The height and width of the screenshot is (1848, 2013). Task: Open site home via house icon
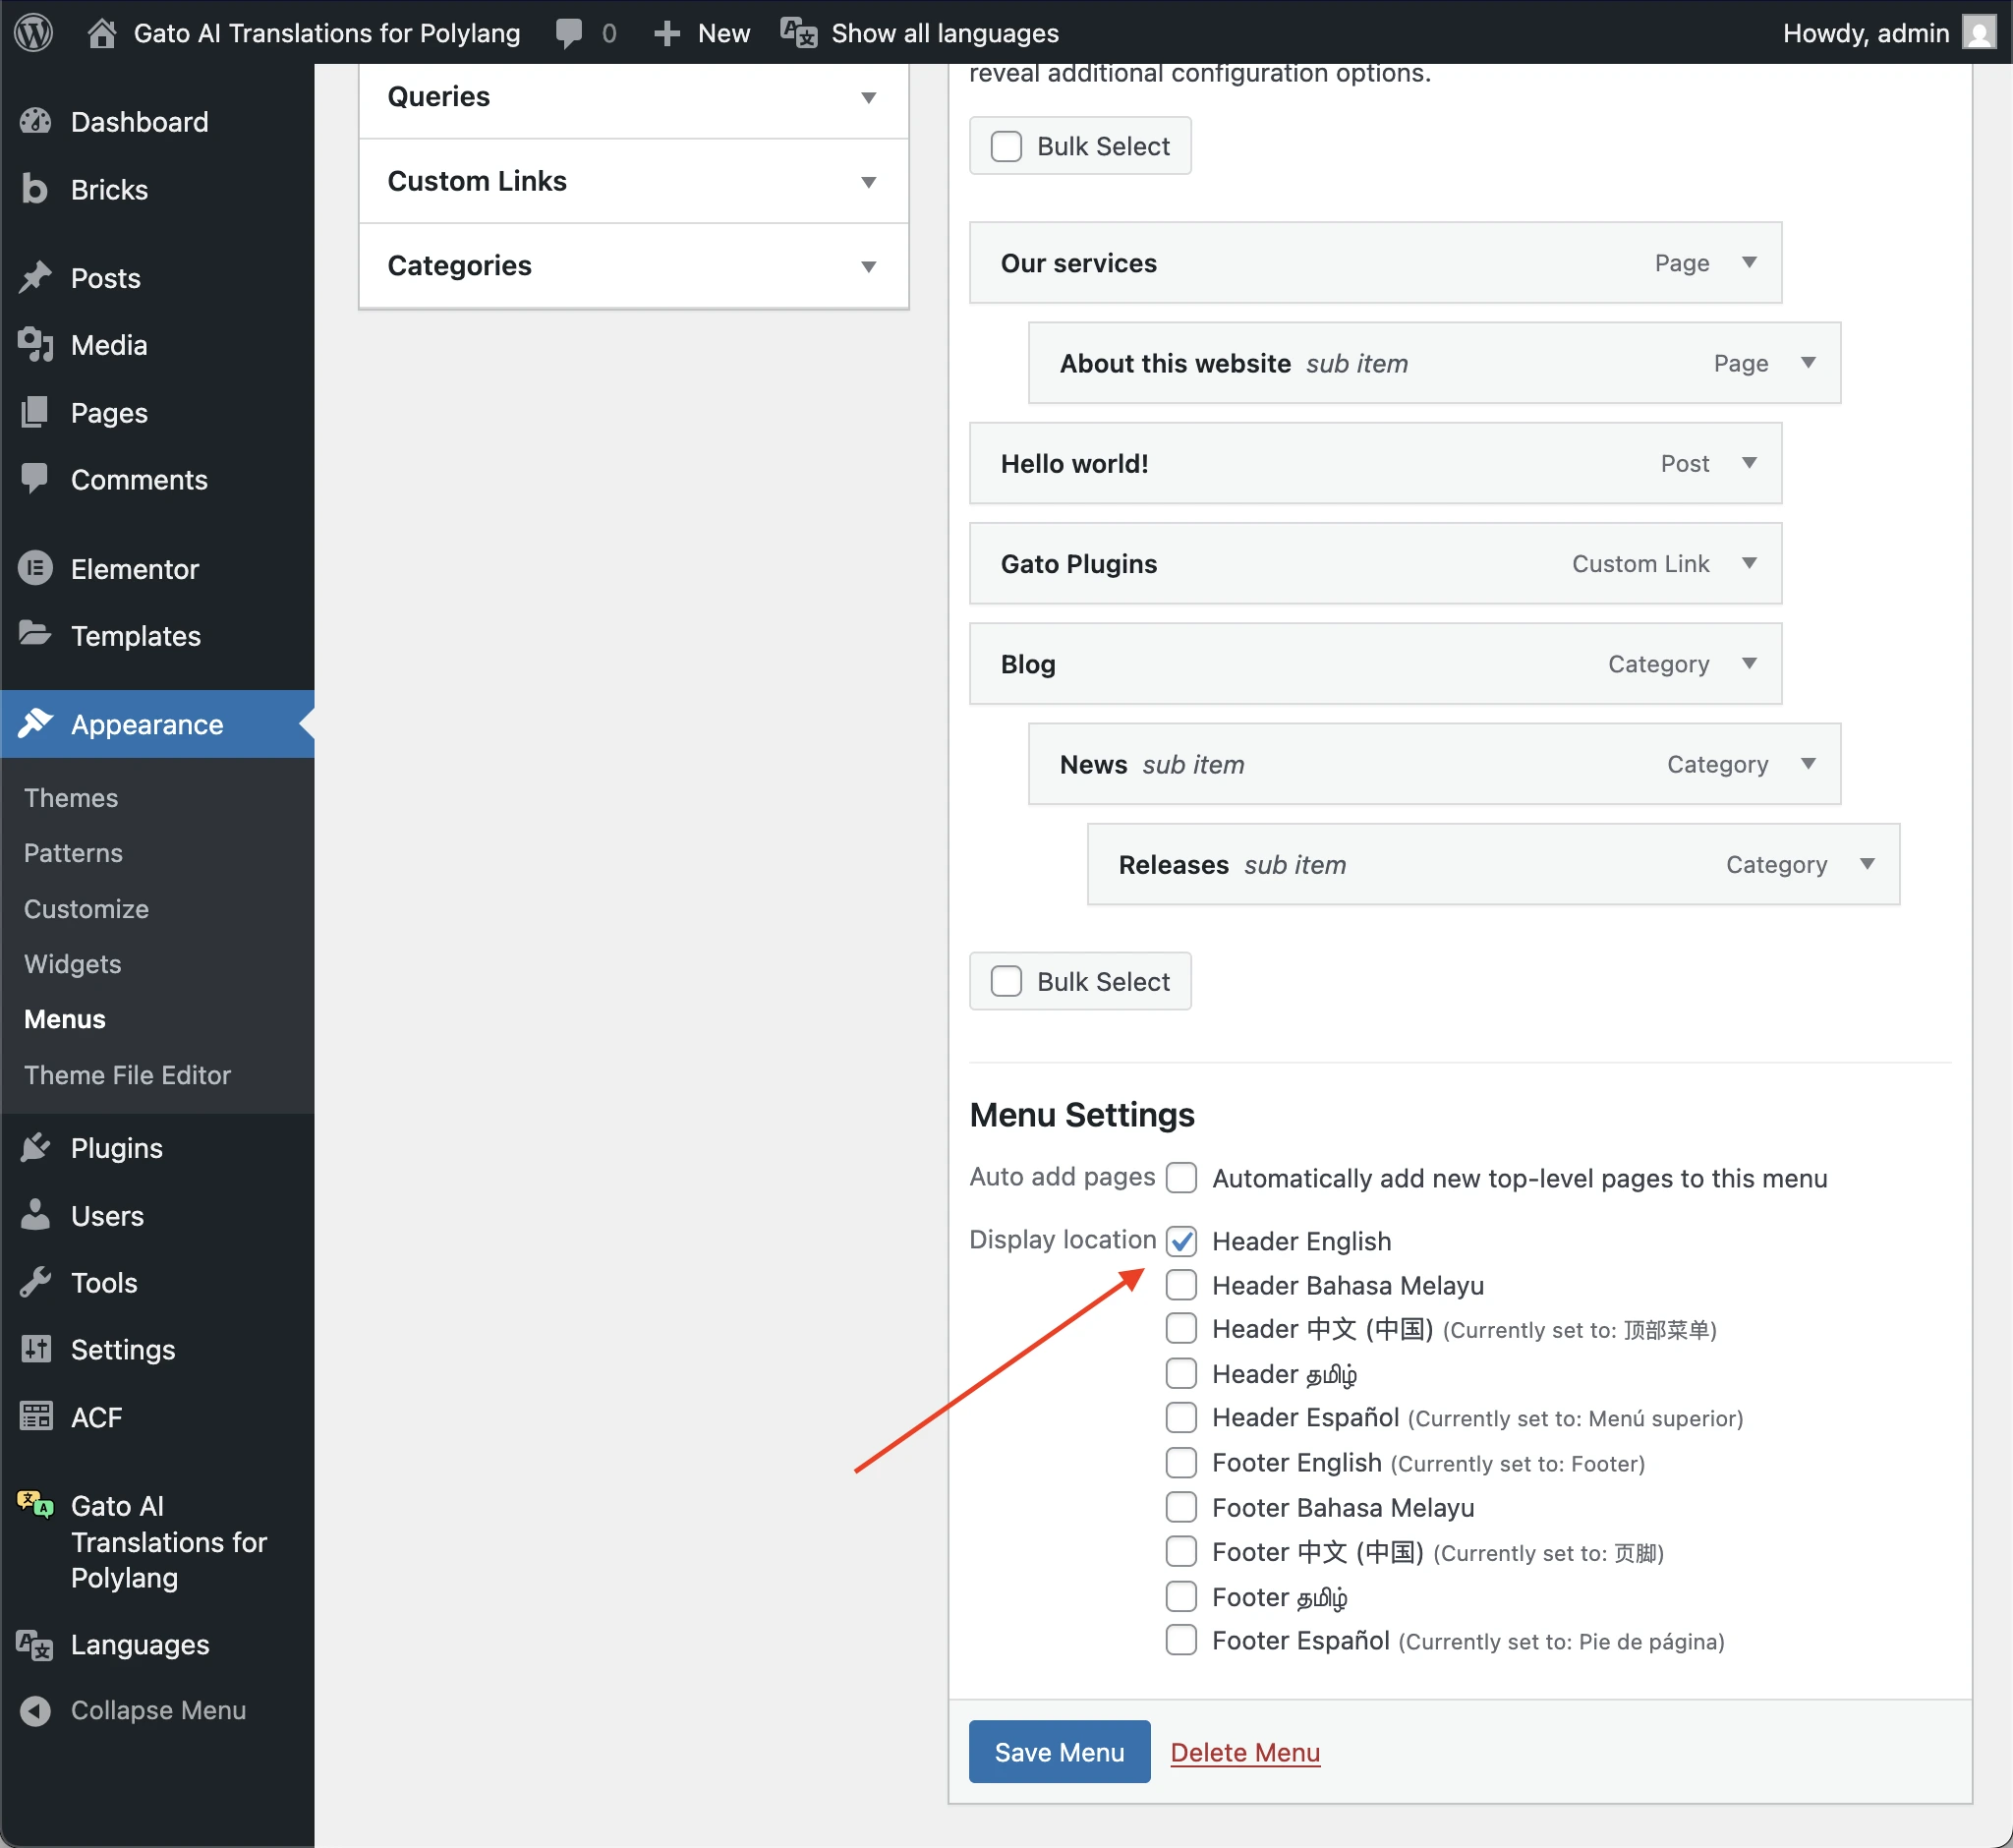(101, 33)
